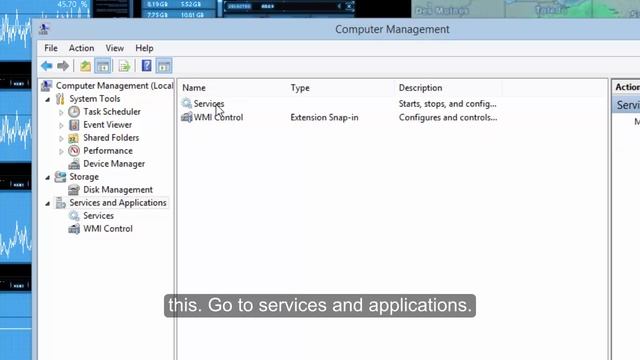Click the WMI Control icon in center list
Viewport: 640px width, 360px height.
click(x=187, y=117)
